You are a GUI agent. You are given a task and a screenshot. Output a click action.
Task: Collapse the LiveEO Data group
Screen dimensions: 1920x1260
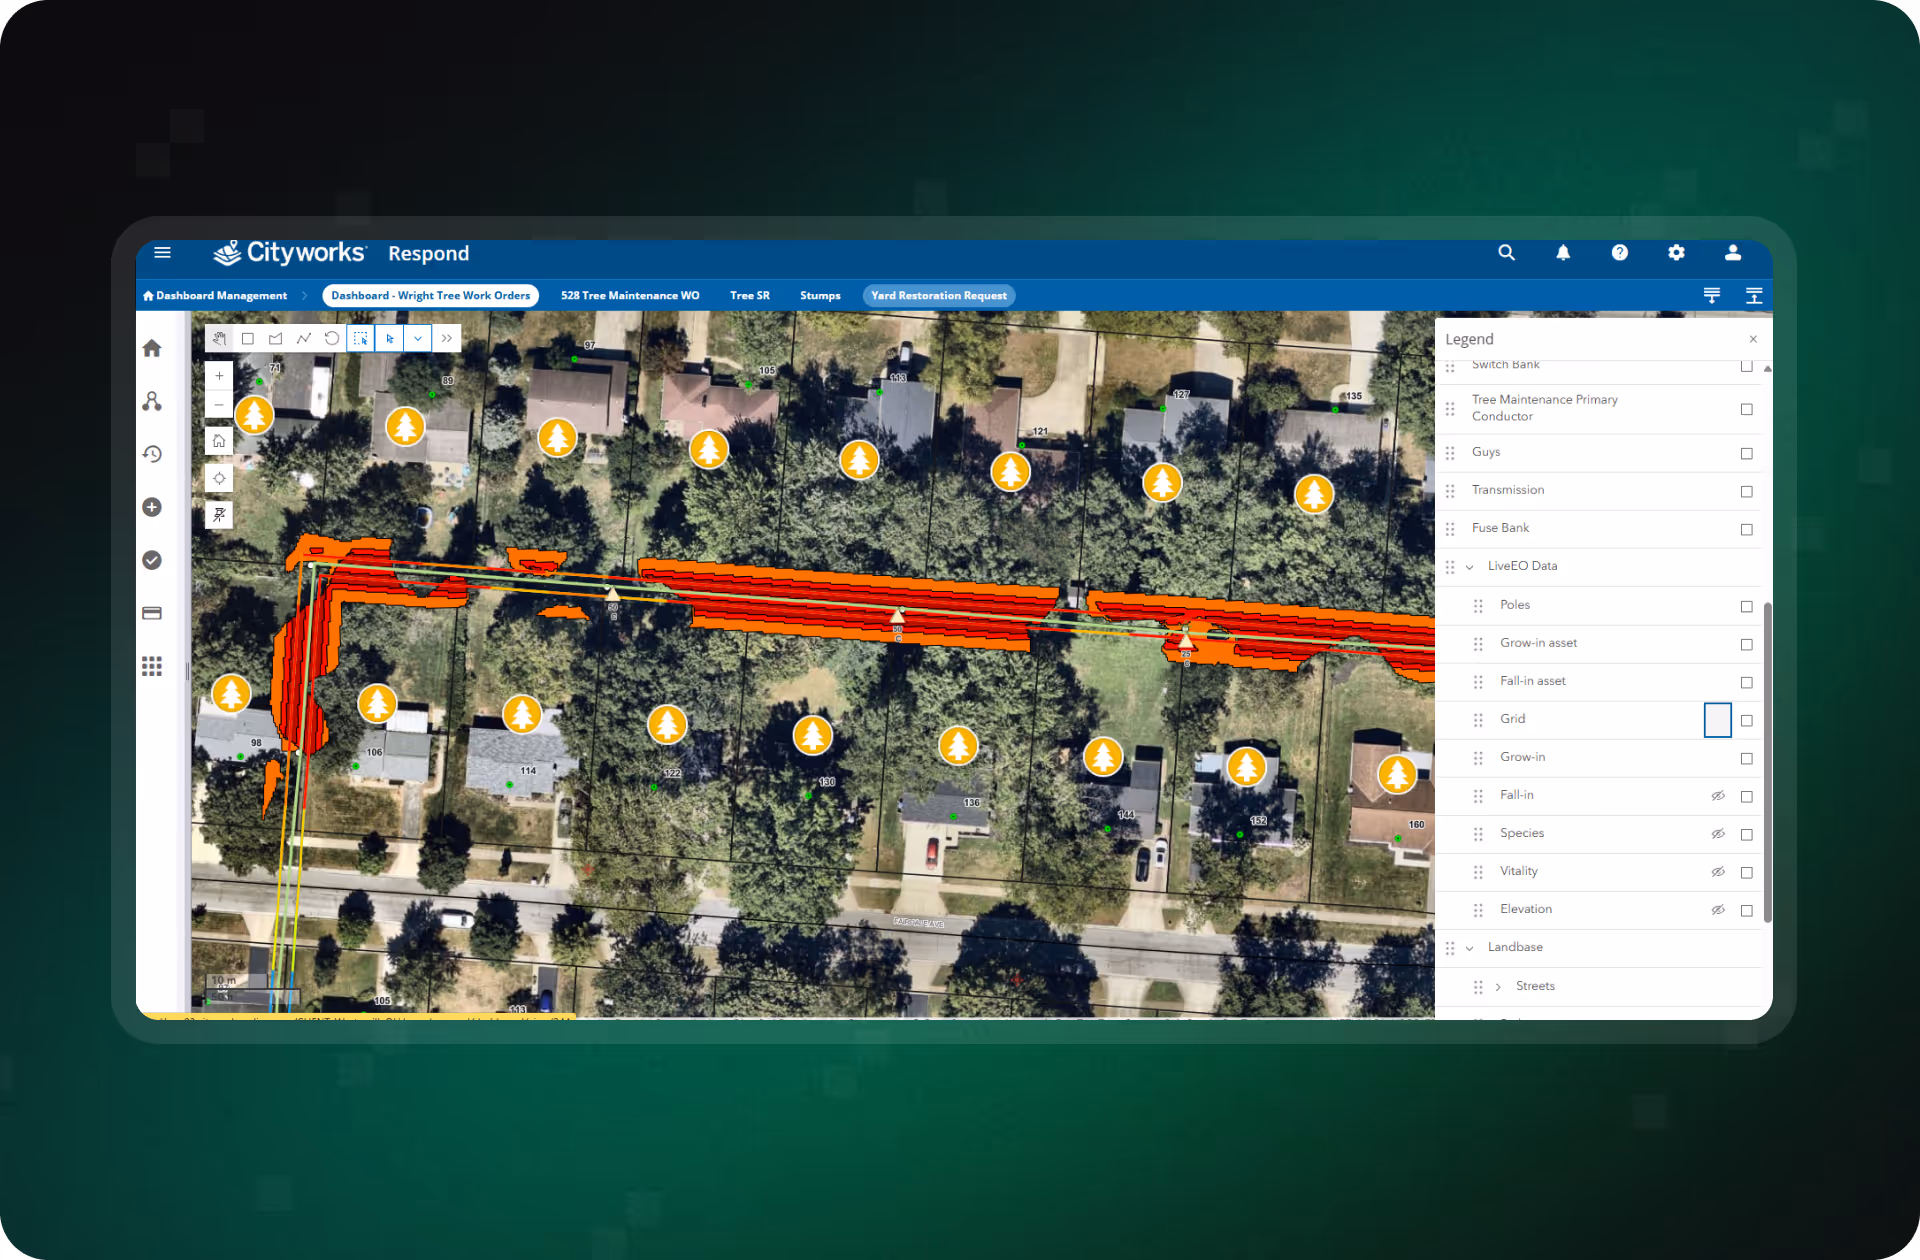coord(1469,567)
